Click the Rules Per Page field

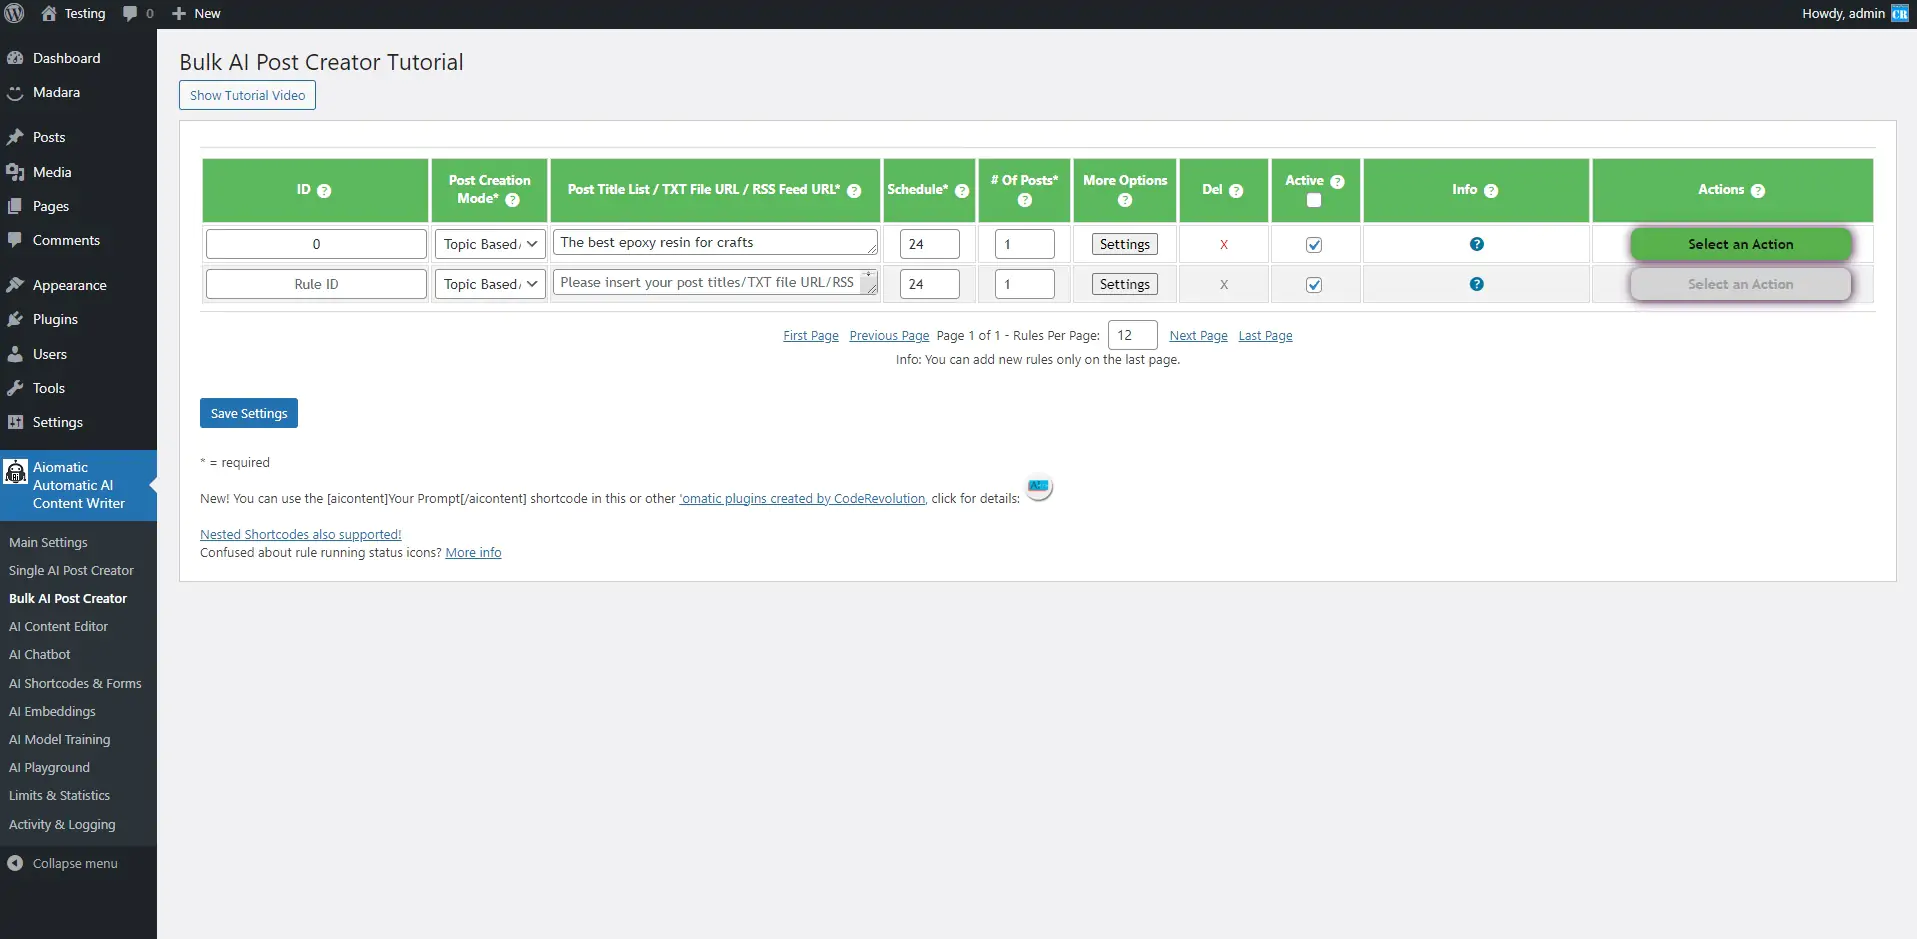(x=1132, y=335)
